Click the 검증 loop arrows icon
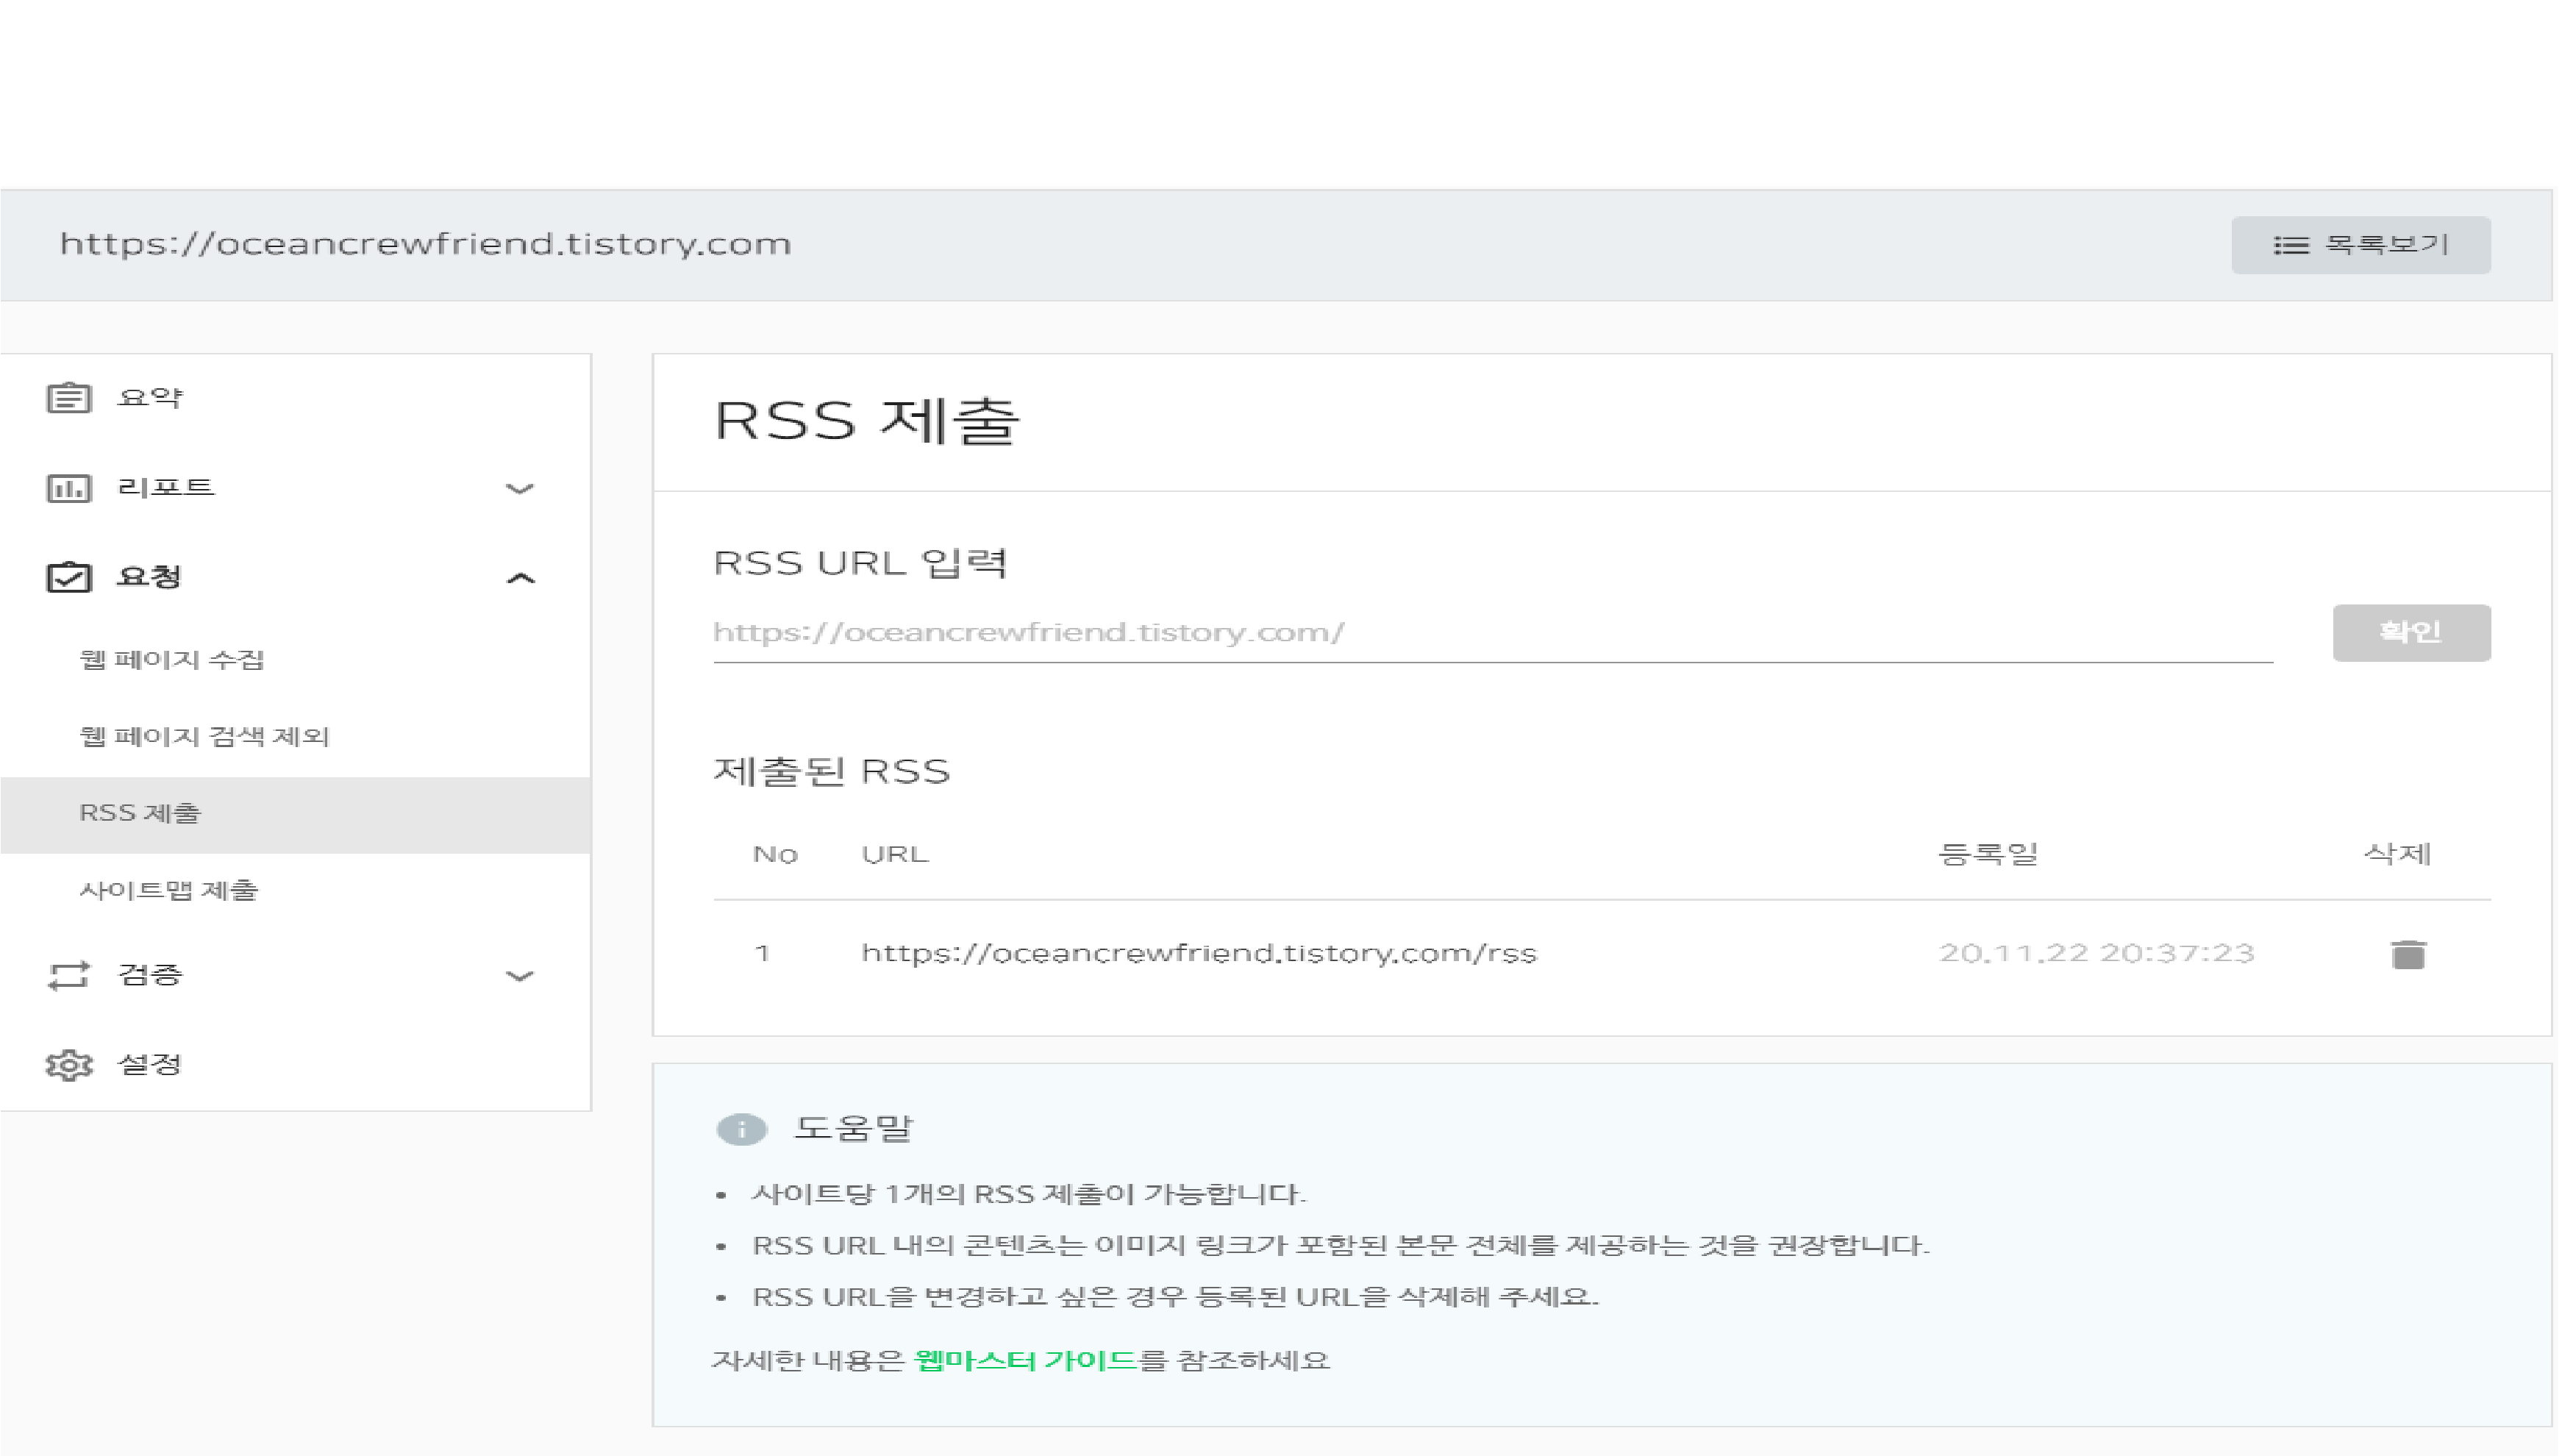Image resolution: width=2562 pixels, height=1456 pixels. pyautogui.click(x=68, y=975)
